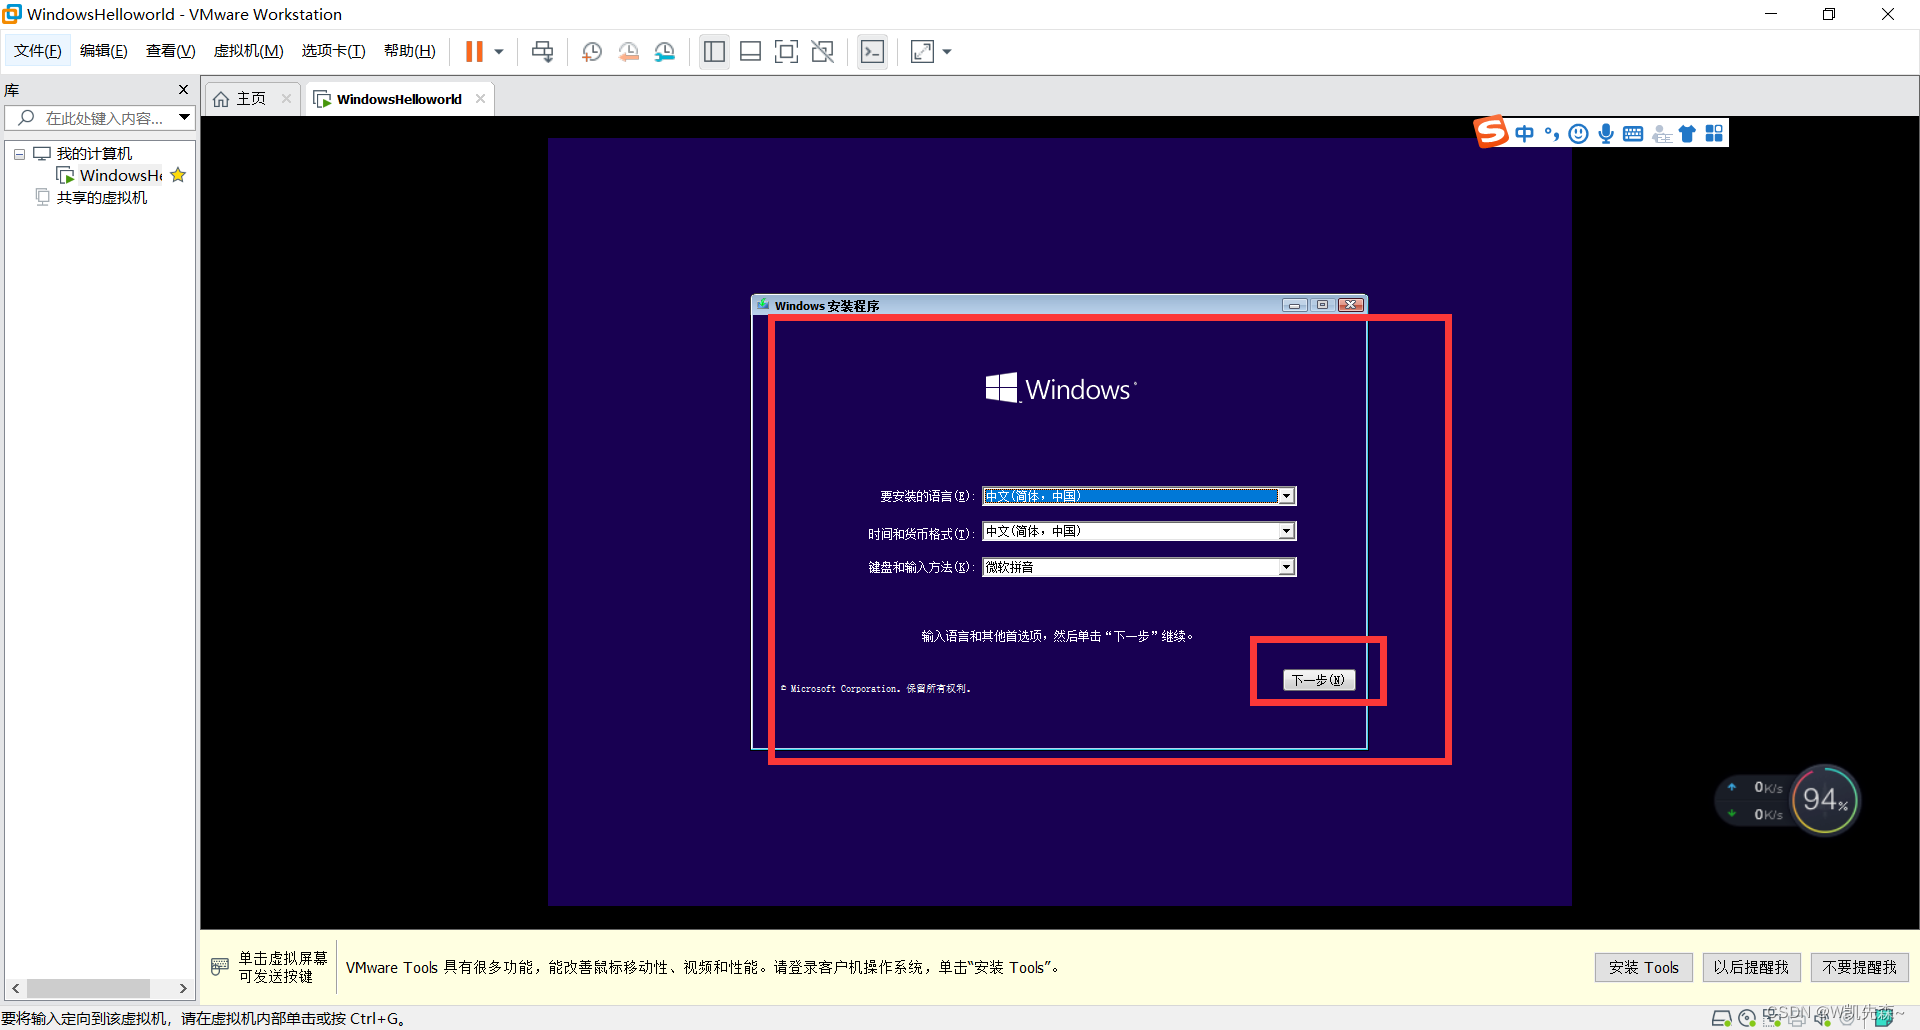Image resolution: width=1920 pixels, height=1030 pixels.
Task: Pause the virtual machine using the orange pause icon
Action: click(x=474, y=51)
